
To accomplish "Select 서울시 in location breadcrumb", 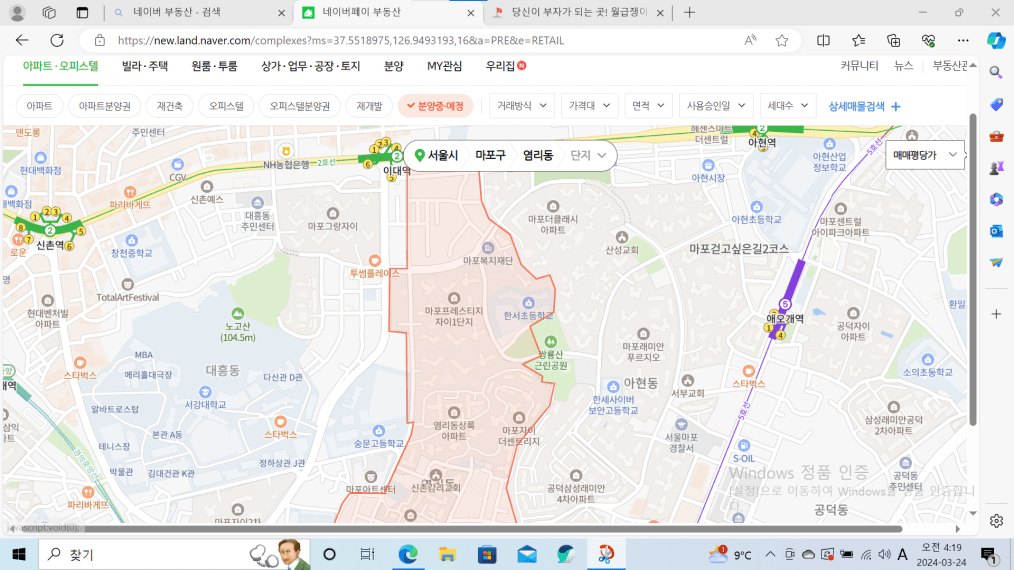I will pyautogui.click(x=442, y=155).
